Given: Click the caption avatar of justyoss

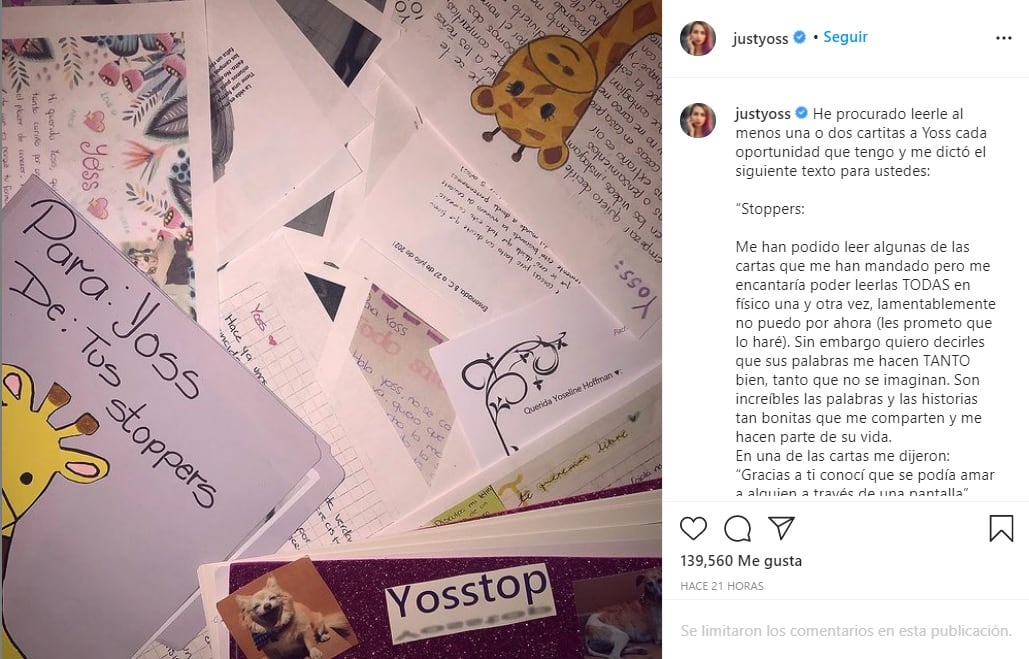Looking at the screenshot, I should click(x=698, y=120).
